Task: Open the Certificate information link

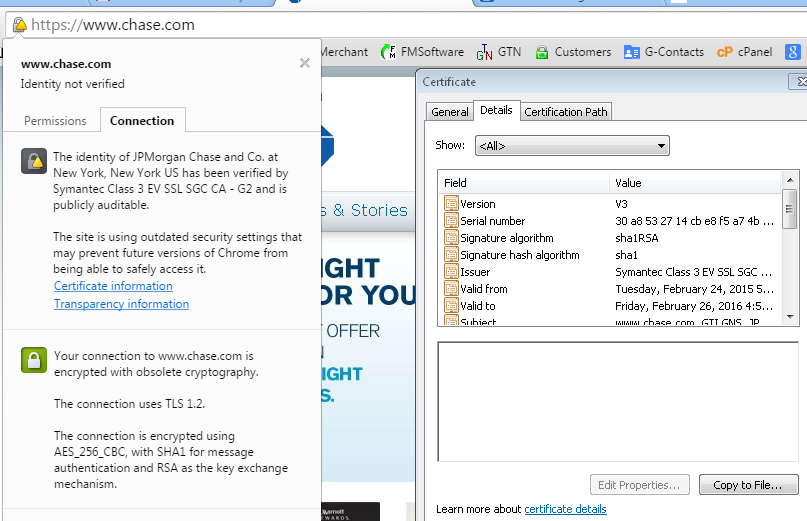Action: click(x=113, y=286)
